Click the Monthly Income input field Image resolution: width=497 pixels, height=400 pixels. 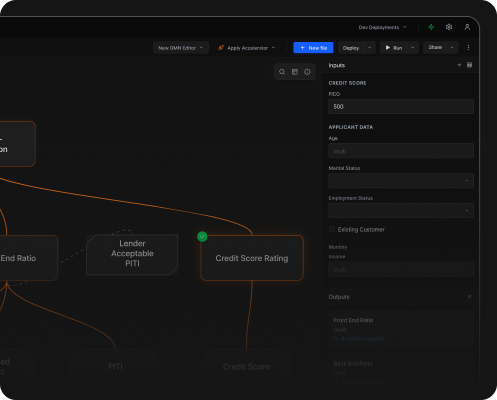click(x=401, y=269)
